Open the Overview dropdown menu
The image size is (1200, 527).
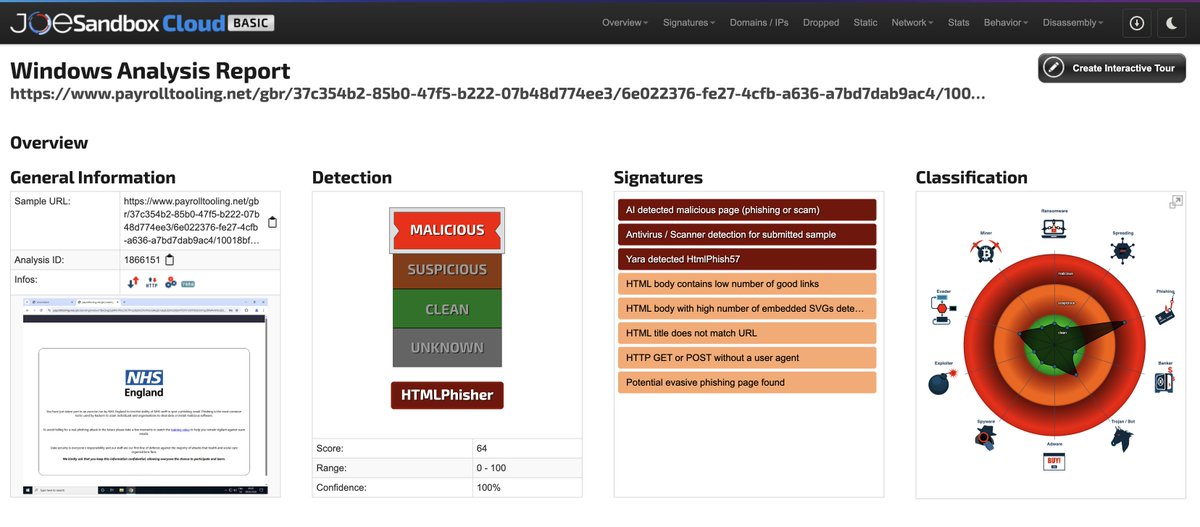[x=625, y=22]
